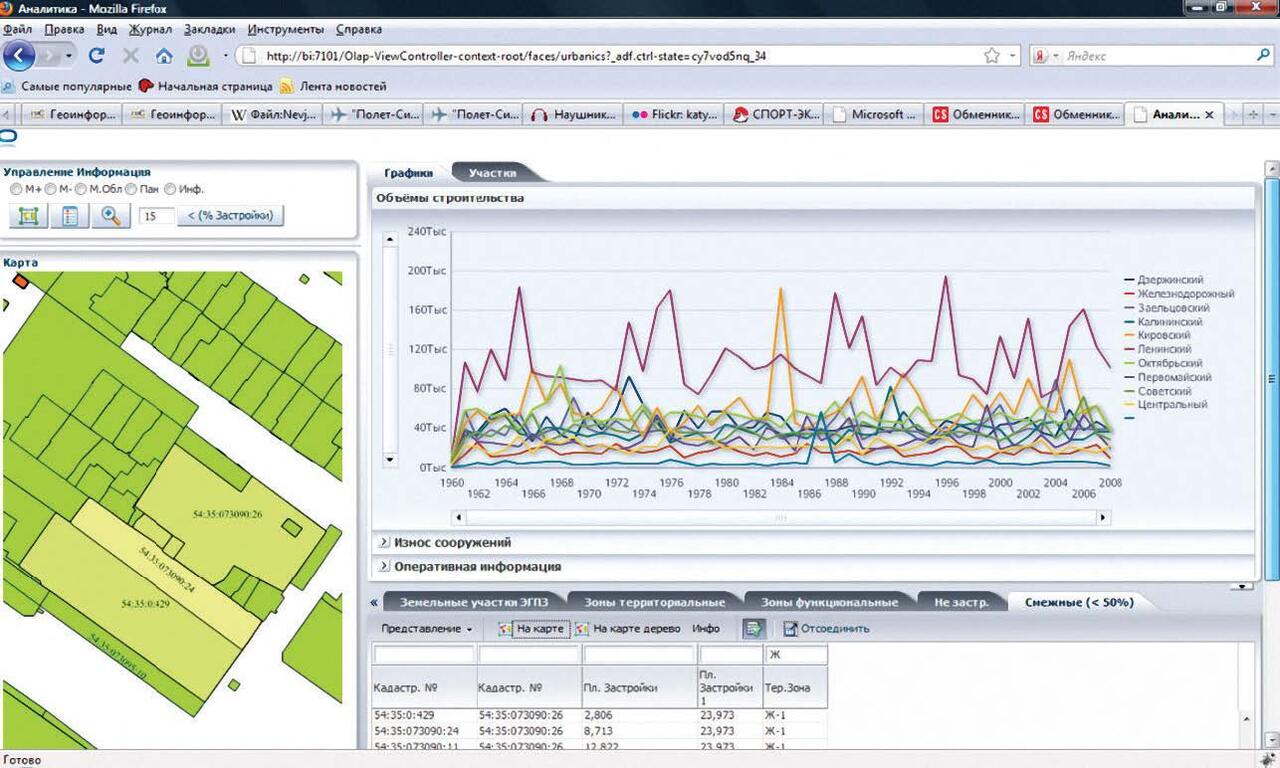
Task: Click the Firefox forward navigation arrow
Action: [50, 56]
